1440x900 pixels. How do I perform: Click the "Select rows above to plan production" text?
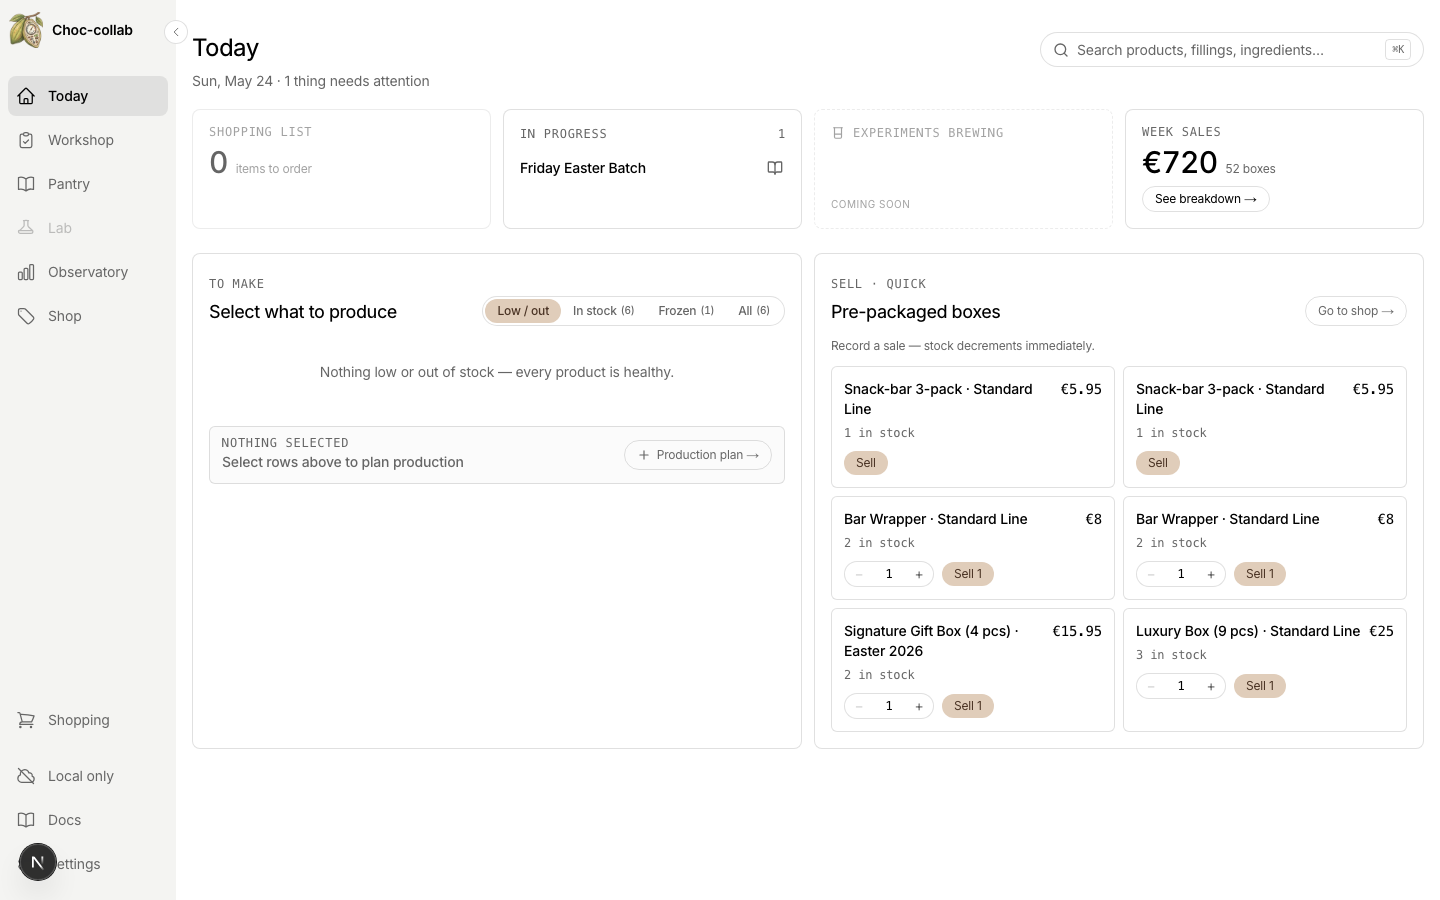tap(343, 462)
